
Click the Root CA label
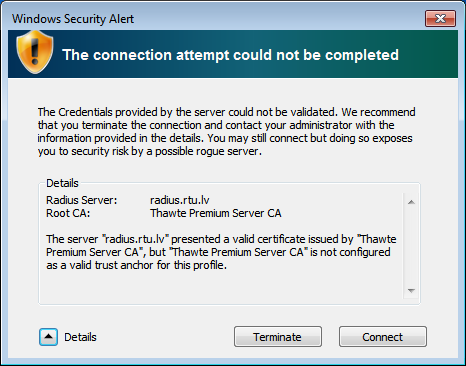coord(68,213)
